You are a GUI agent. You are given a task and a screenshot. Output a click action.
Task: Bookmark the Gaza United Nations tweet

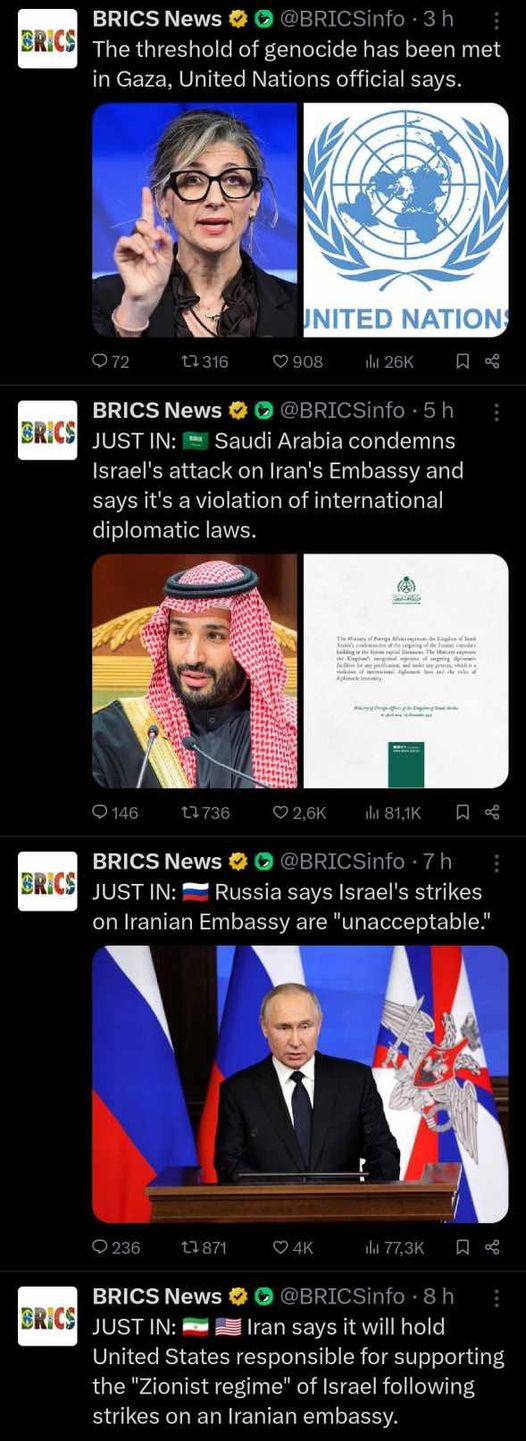click(x=463, y=361)
